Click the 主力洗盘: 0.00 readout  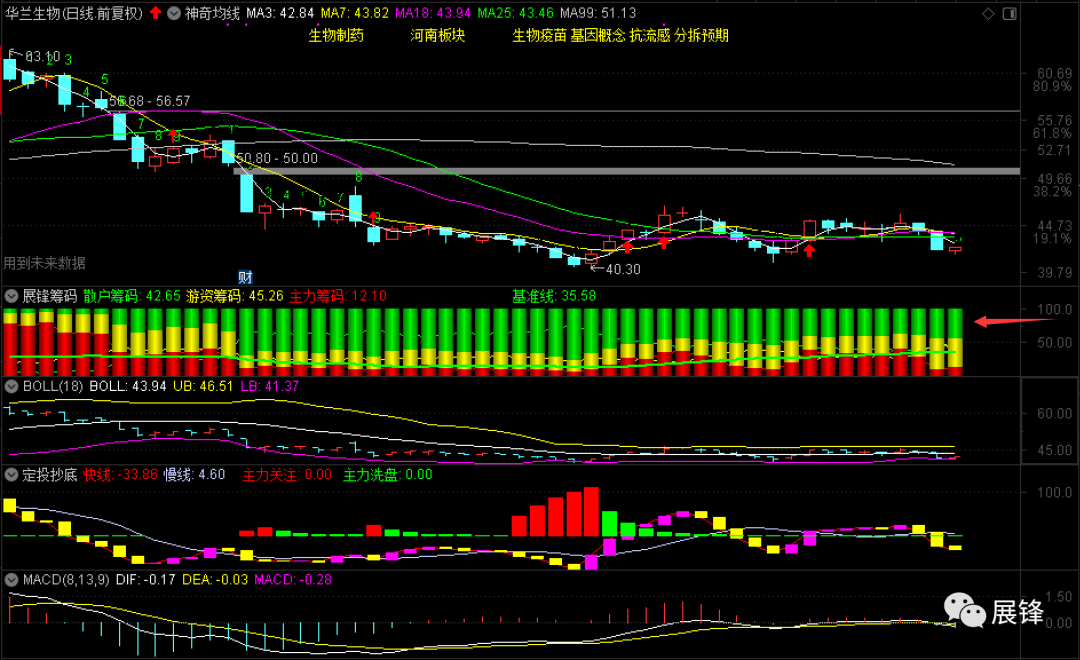pos(388,475)
